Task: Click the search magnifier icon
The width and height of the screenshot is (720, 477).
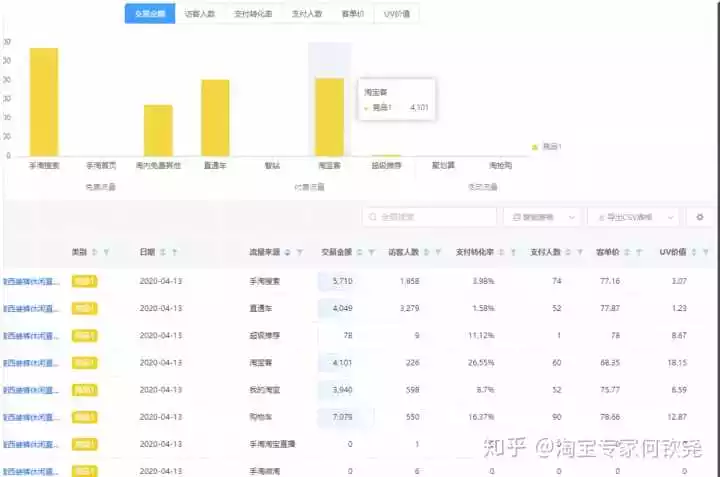Action: tap(373, 217)
